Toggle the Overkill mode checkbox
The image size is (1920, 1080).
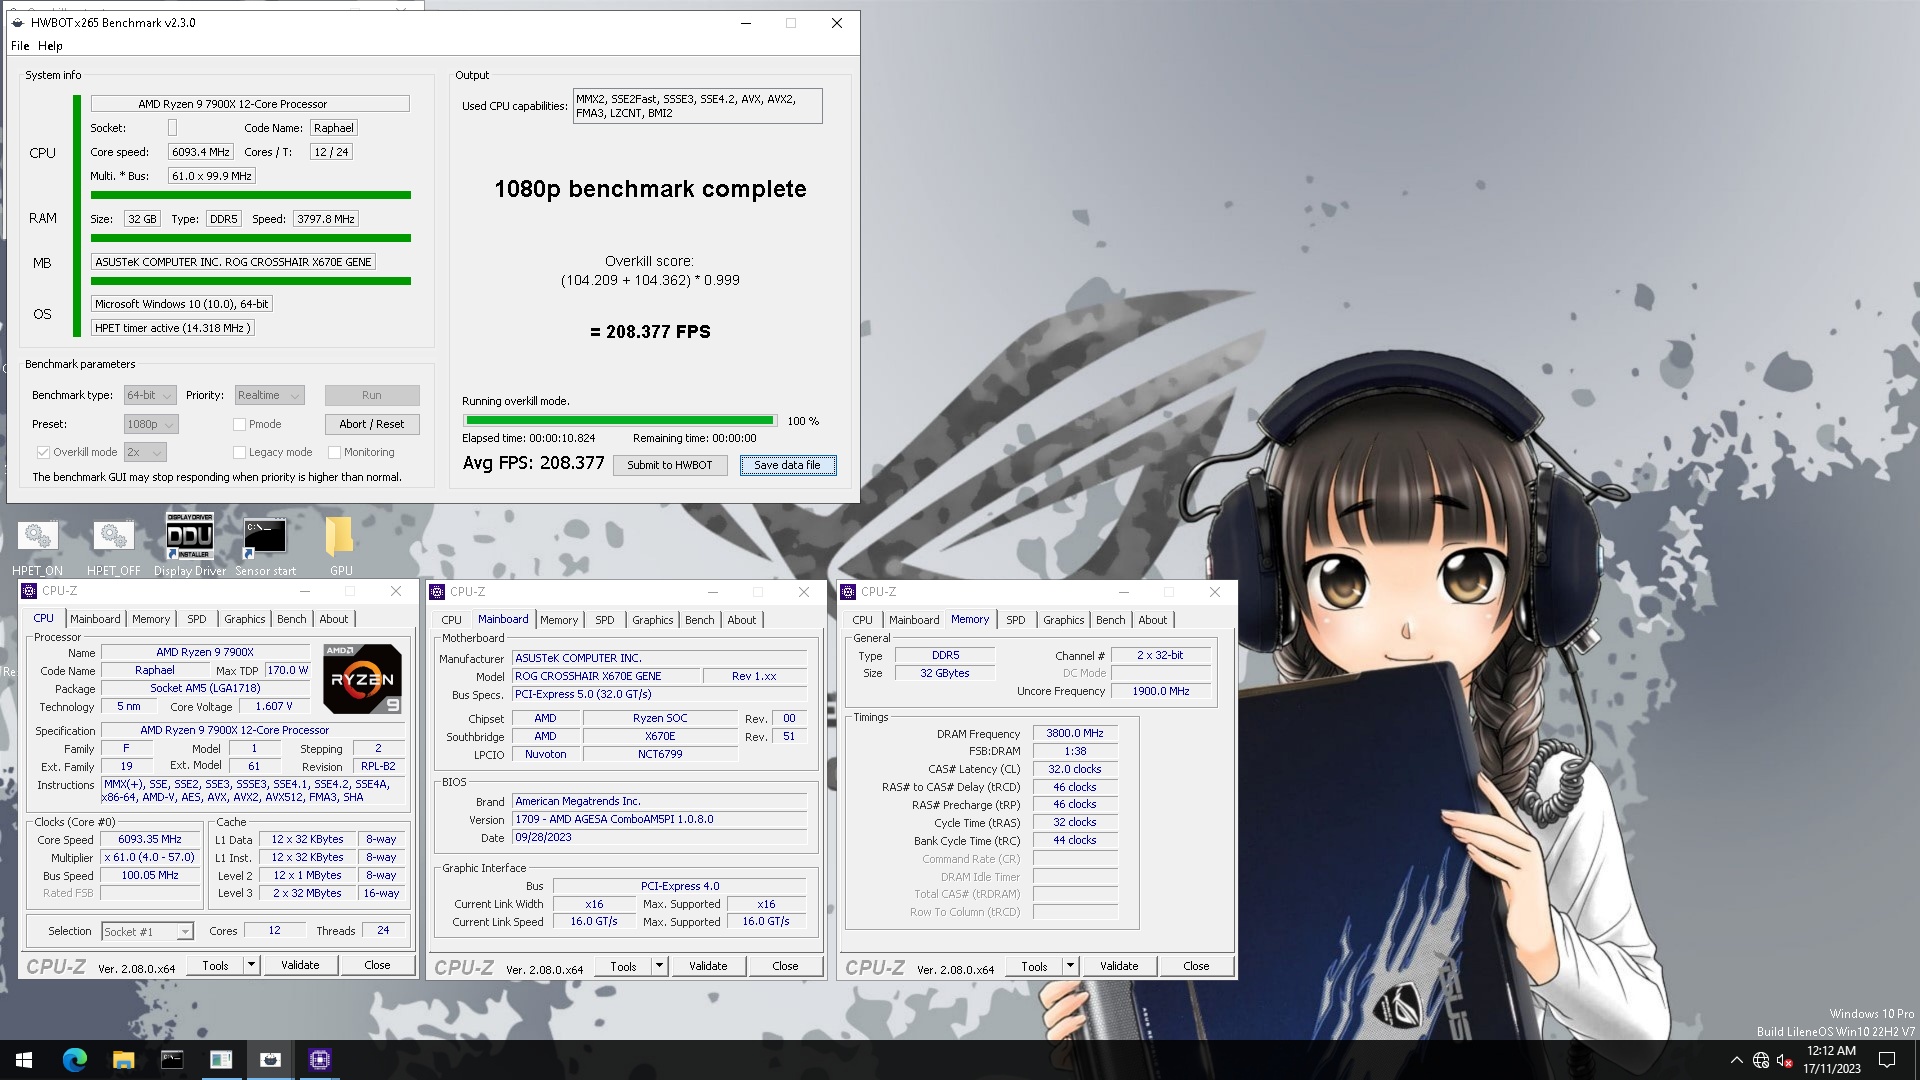click(43, 452)
